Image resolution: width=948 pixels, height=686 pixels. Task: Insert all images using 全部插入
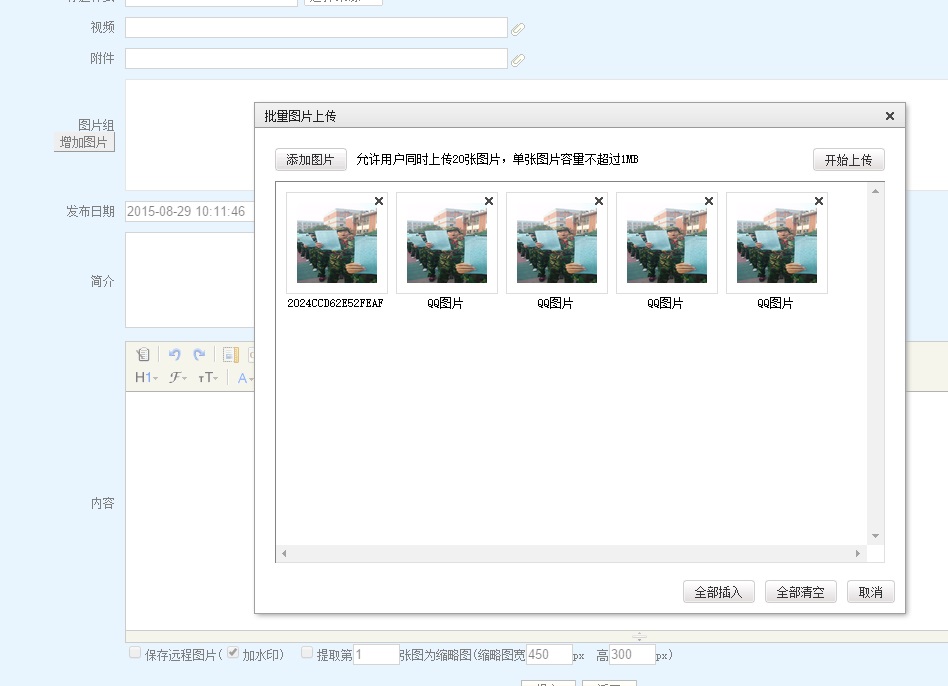pos(718,592)
